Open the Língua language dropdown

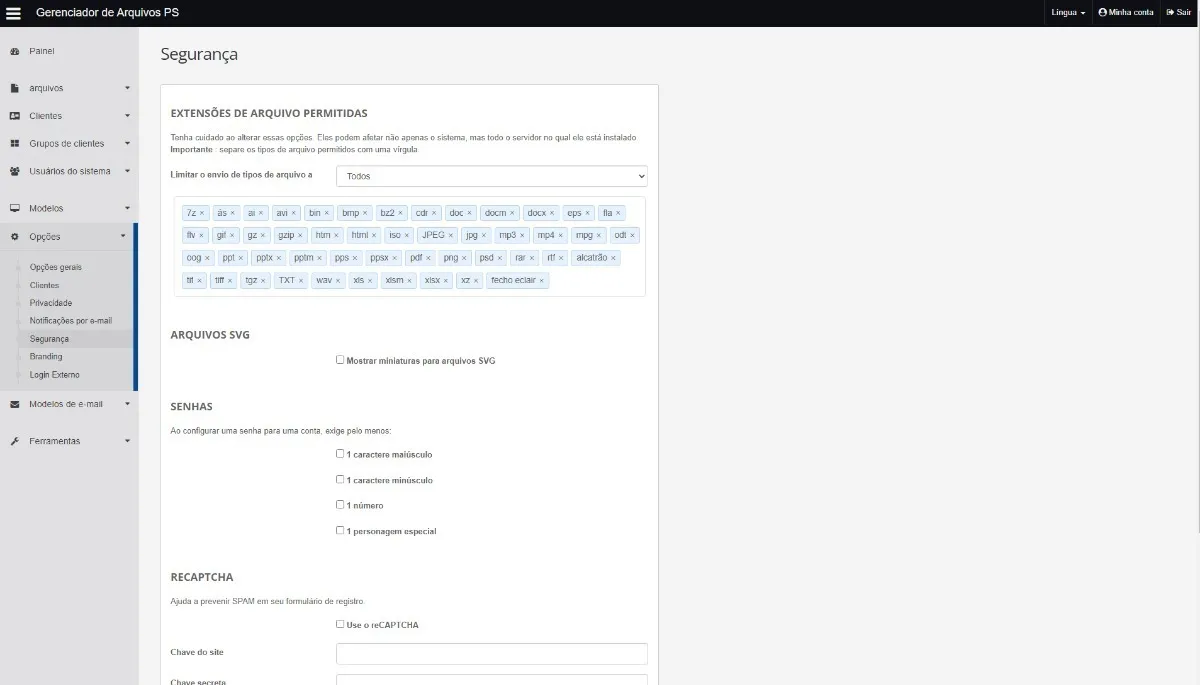tap(1069, 13)
